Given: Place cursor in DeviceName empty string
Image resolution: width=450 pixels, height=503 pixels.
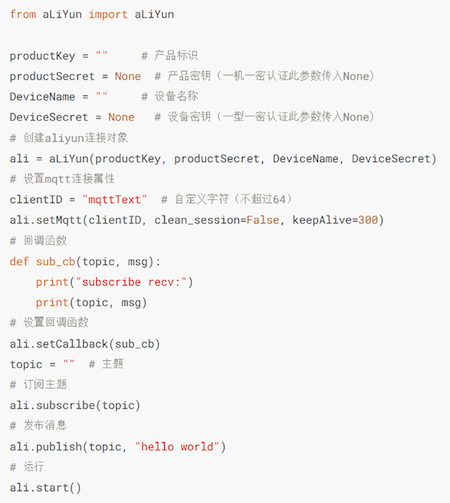Looking at the screenshot, I should coord(102,95).
